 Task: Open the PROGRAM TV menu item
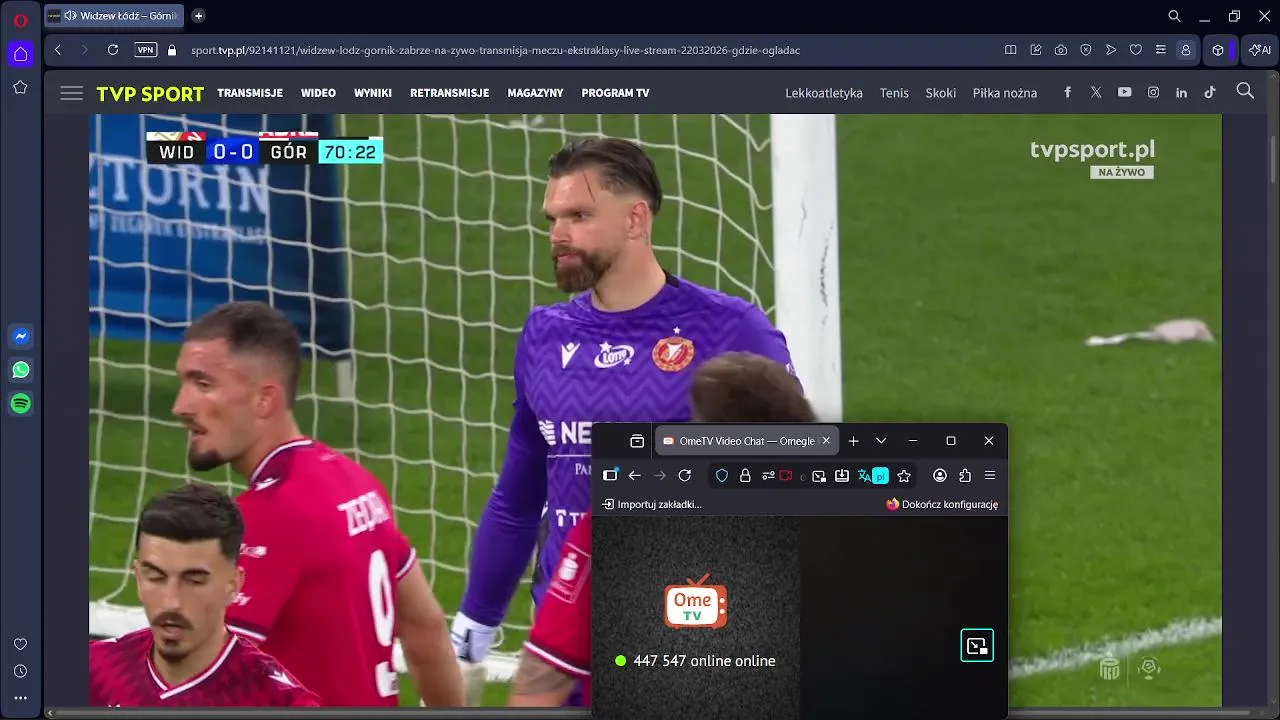615,93
